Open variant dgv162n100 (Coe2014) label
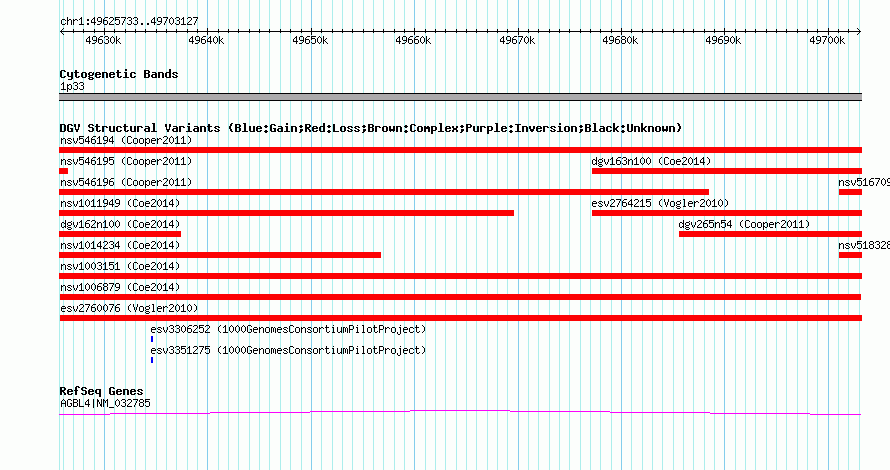 120,224
